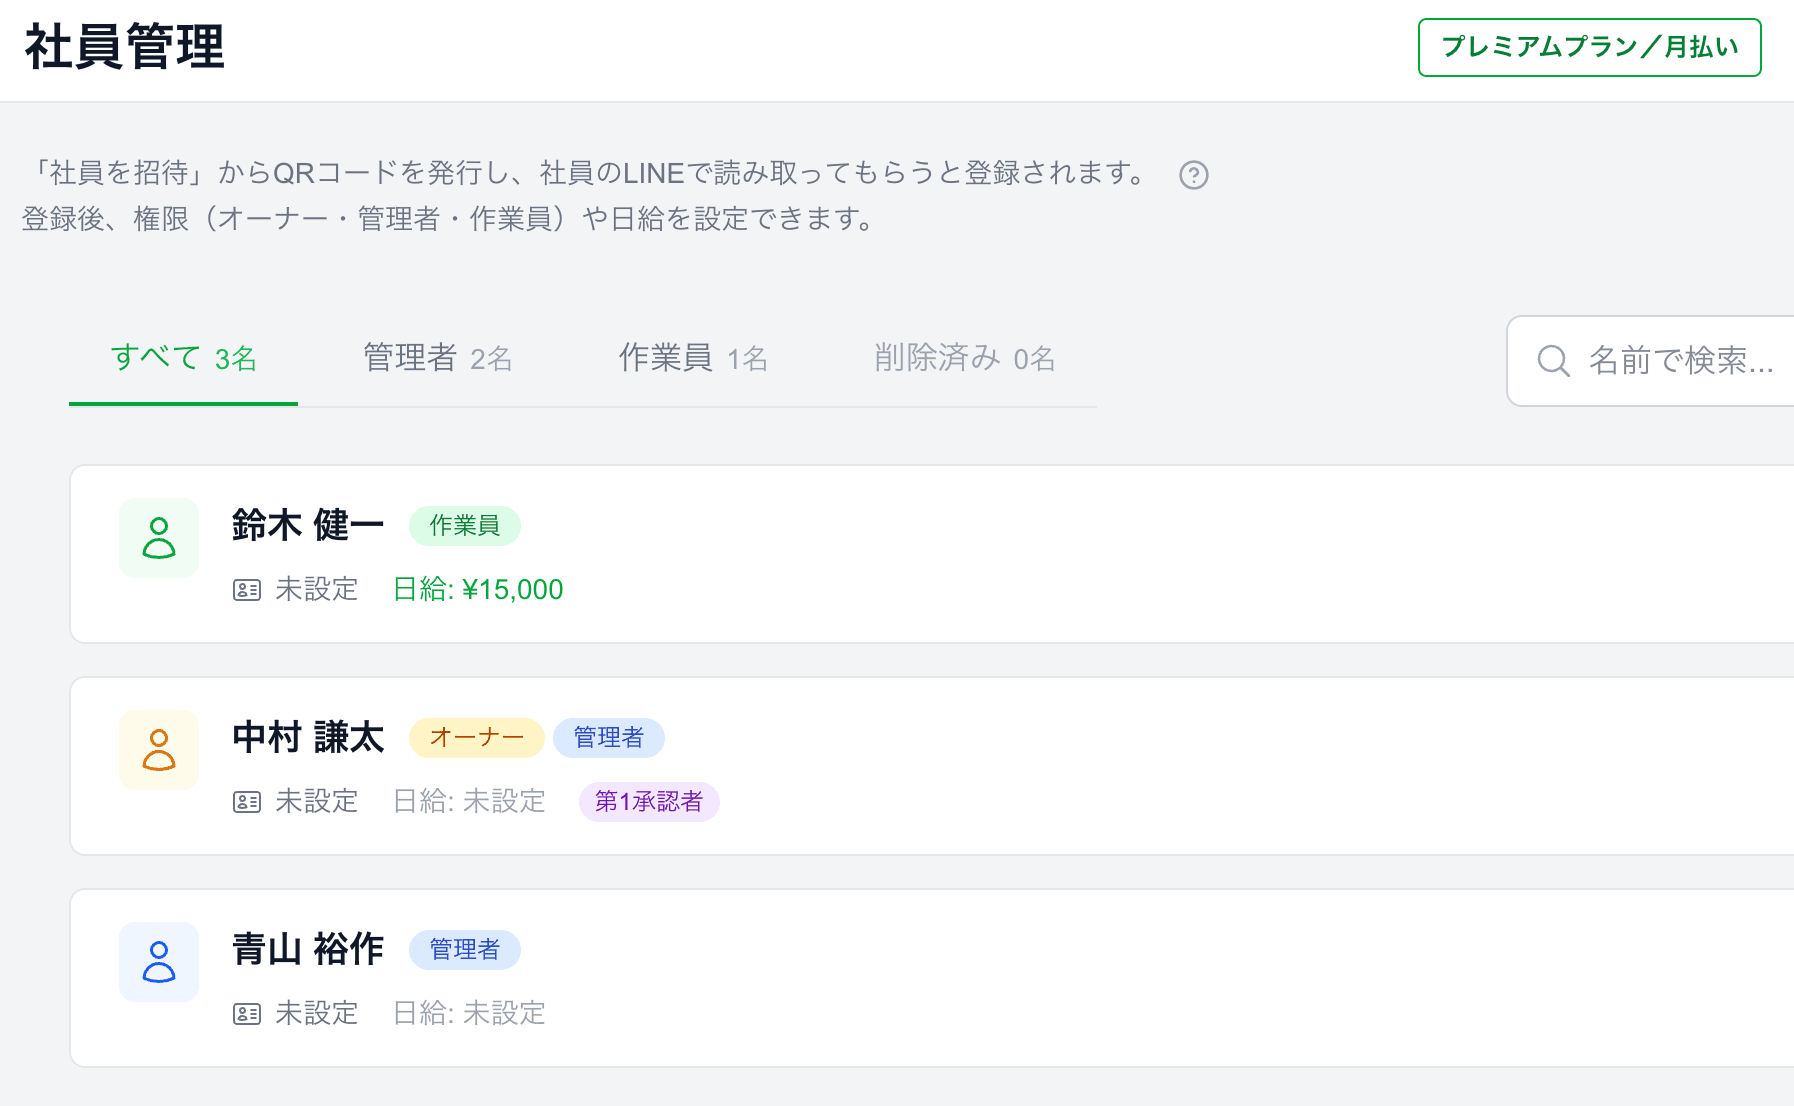Click the 管理者 badge on 中村 謙太
1794x1106 pixels.
pos(609,738)
